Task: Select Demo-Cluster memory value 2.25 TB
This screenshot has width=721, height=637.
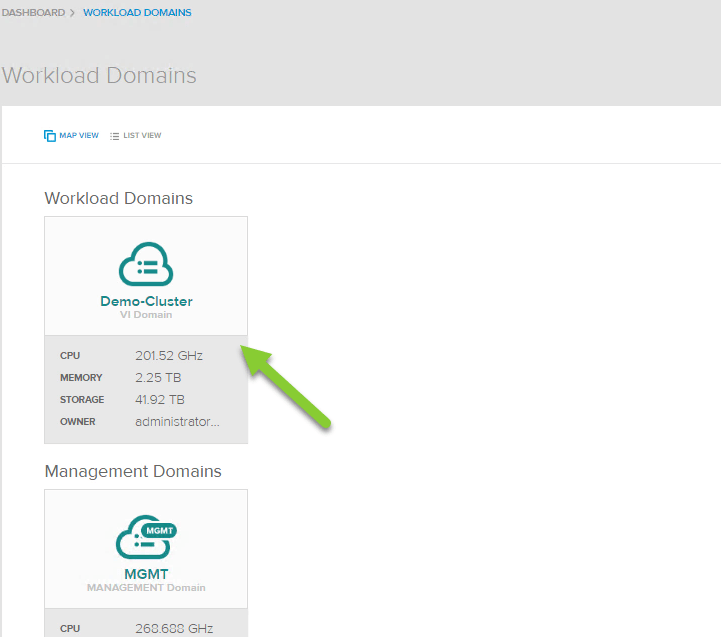Action: [160, 378]
